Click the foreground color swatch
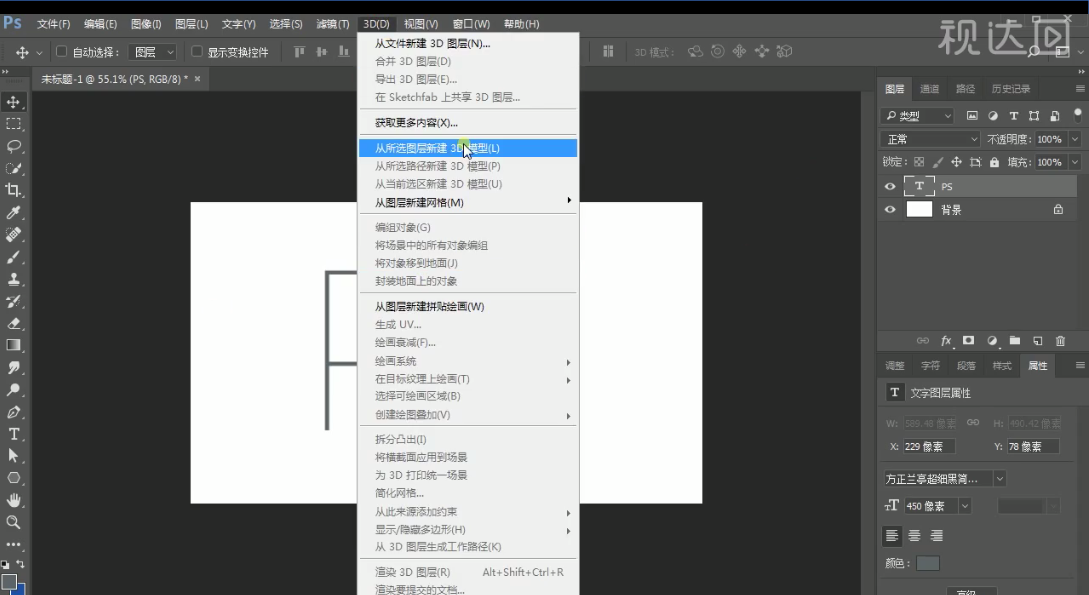This screenshot has width=1089, height=595. coord(8,582)
